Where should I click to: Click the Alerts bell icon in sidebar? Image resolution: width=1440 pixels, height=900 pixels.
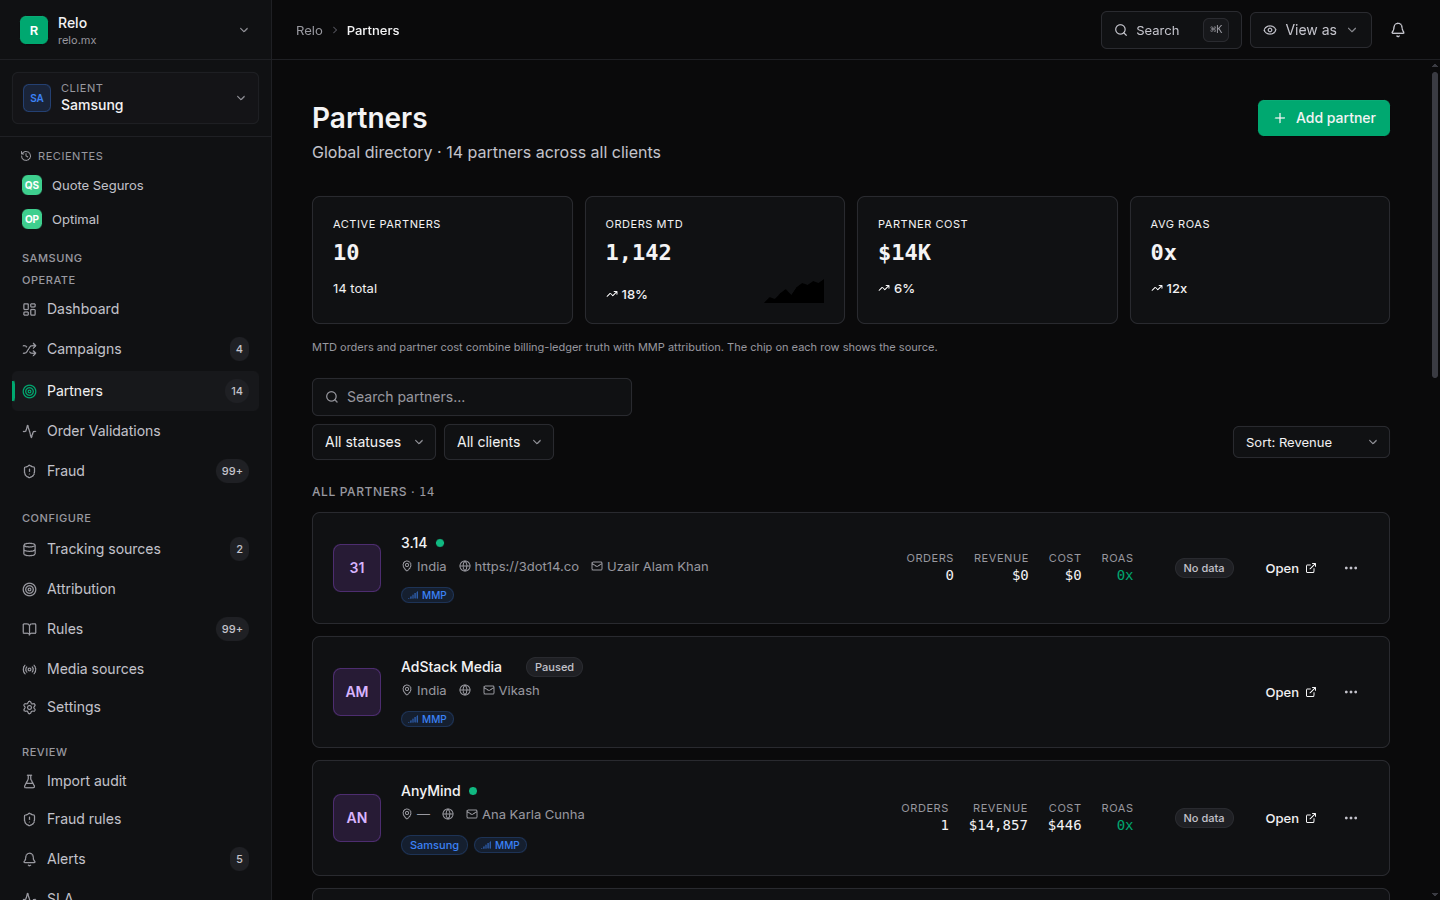click(x=29, y=859)
